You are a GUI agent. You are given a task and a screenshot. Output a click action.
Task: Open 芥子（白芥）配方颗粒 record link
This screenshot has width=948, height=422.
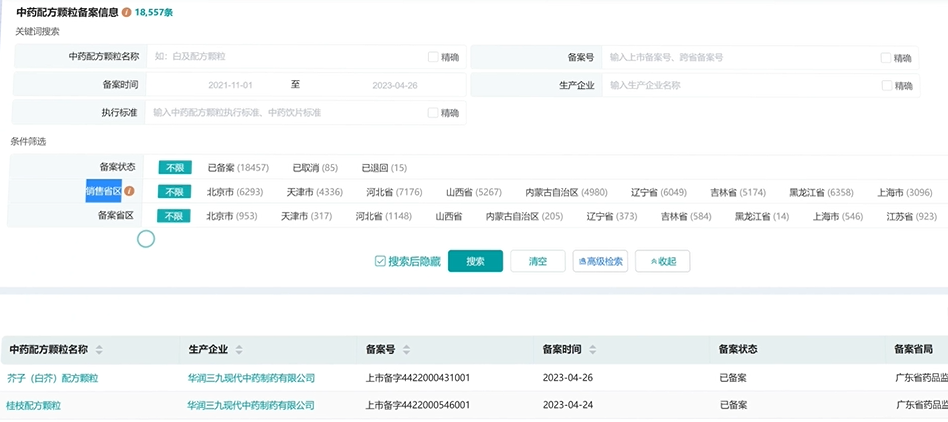tap(54, 378)
